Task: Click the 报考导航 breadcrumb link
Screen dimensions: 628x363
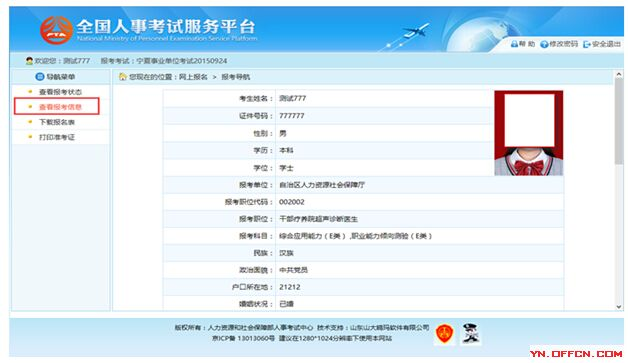Action: click(236, 77)
